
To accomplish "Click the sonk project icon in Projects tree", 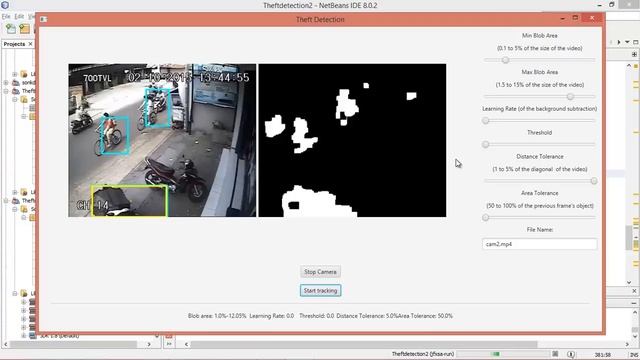I will coord(16,83).
